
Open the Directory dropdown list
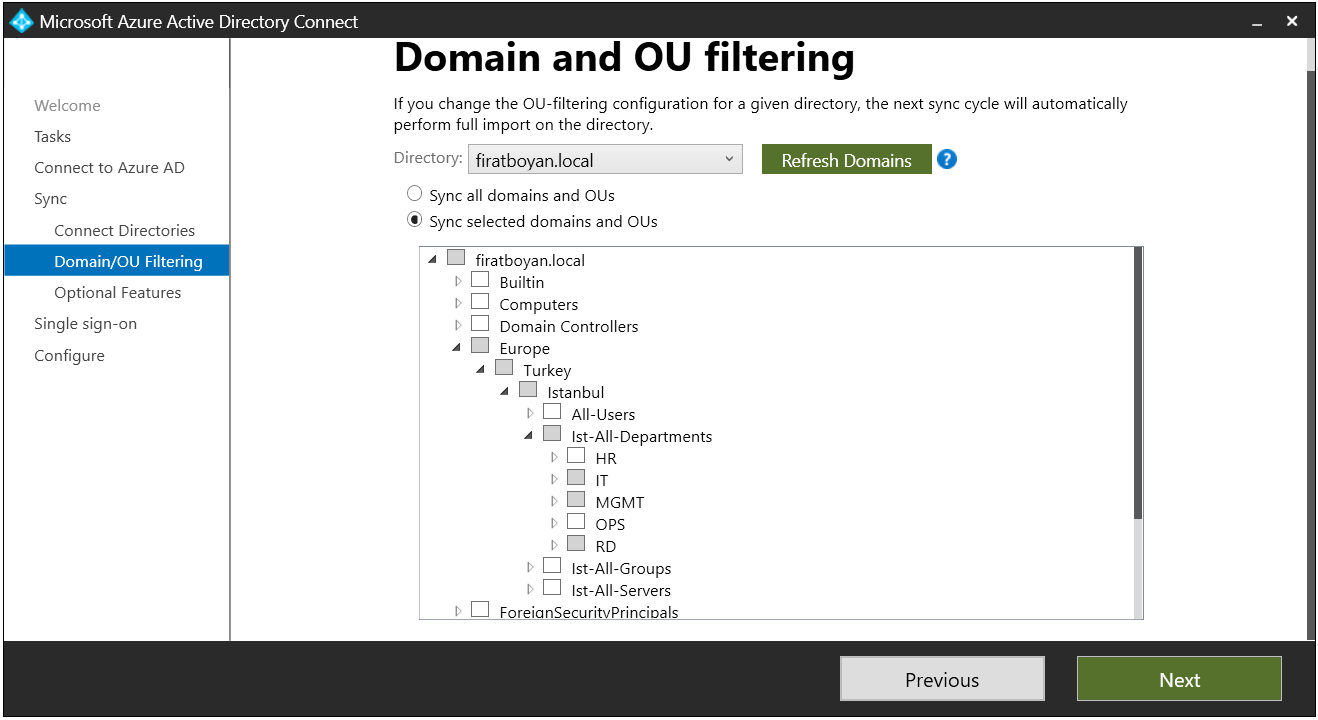pyautogui.click(x=605, y=160)
